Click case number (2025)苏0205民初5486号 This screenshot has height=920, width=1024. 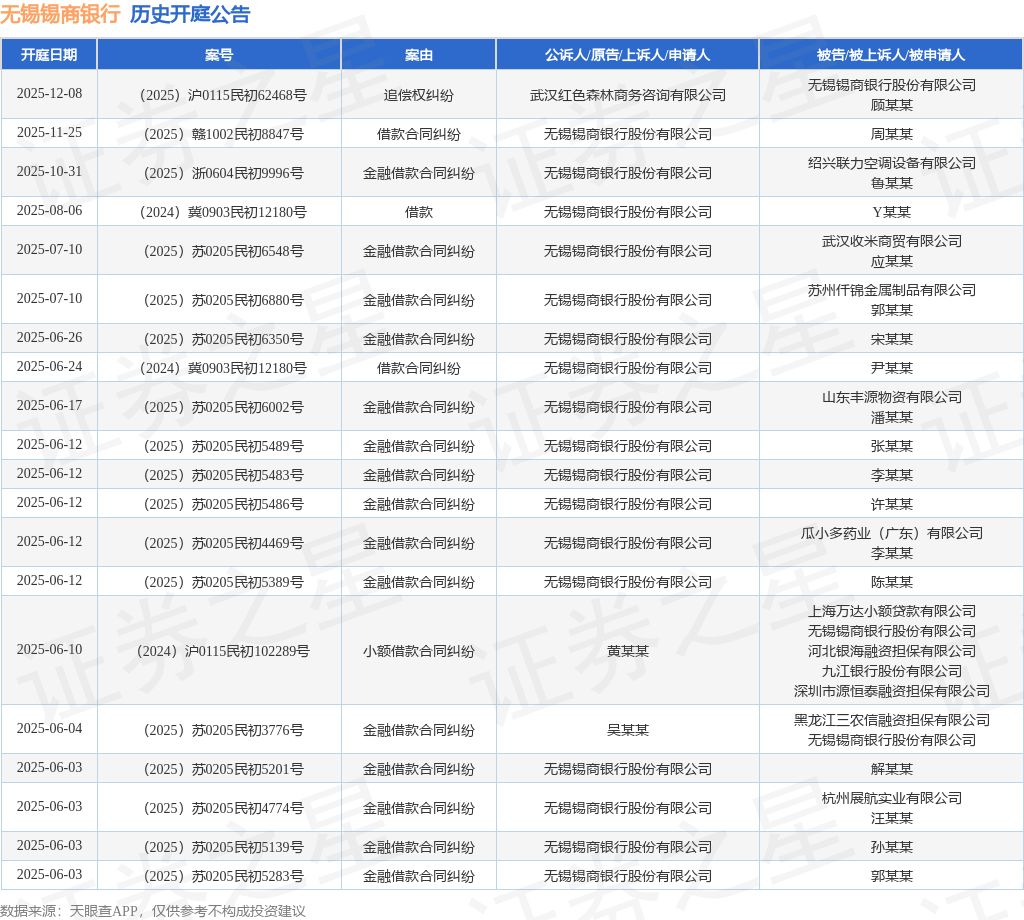tap(223, 504)
